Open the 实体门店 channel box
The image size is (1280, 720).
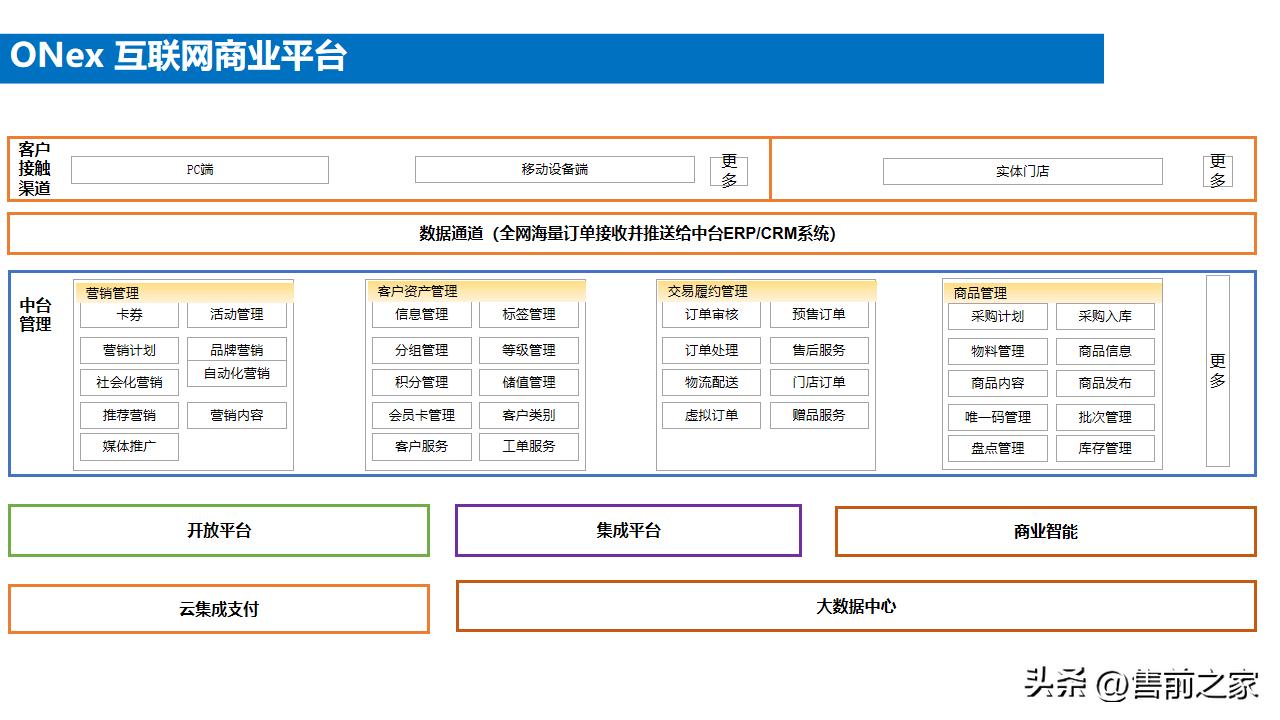pos(1022,171)
